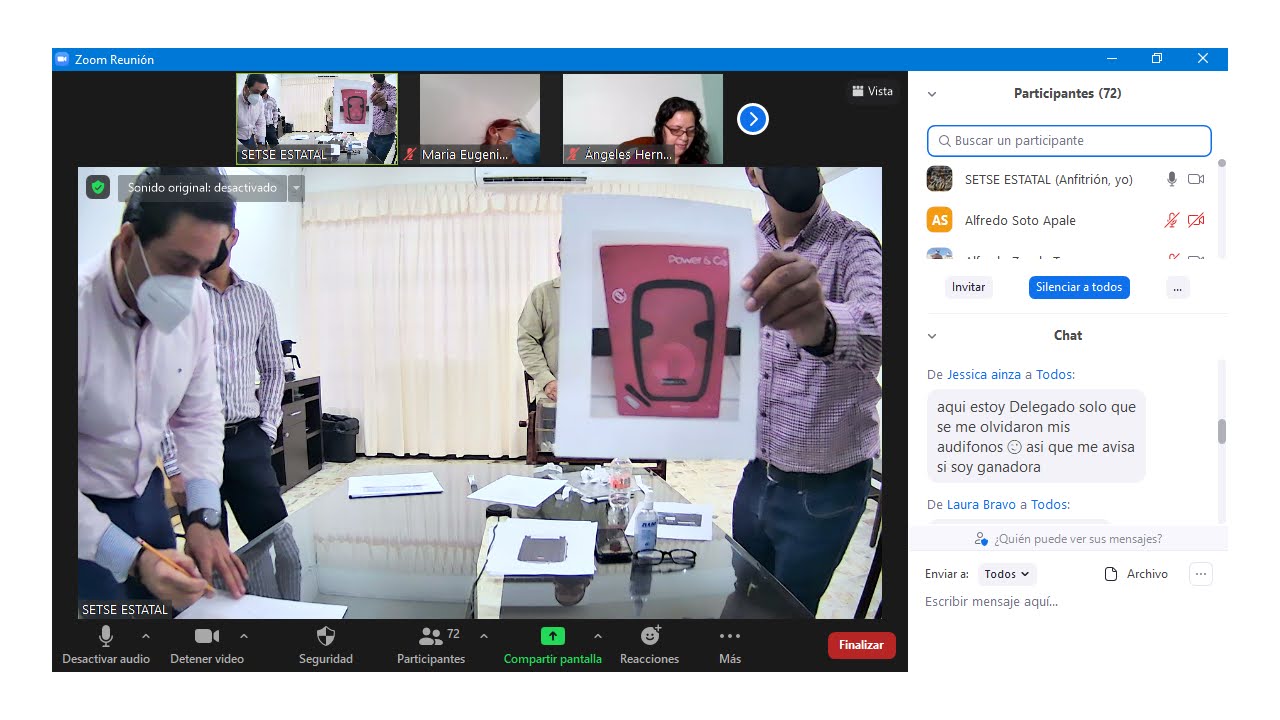Click sender name Jessica ainza in chat
1280x720 pixels.
coord(984,375)
